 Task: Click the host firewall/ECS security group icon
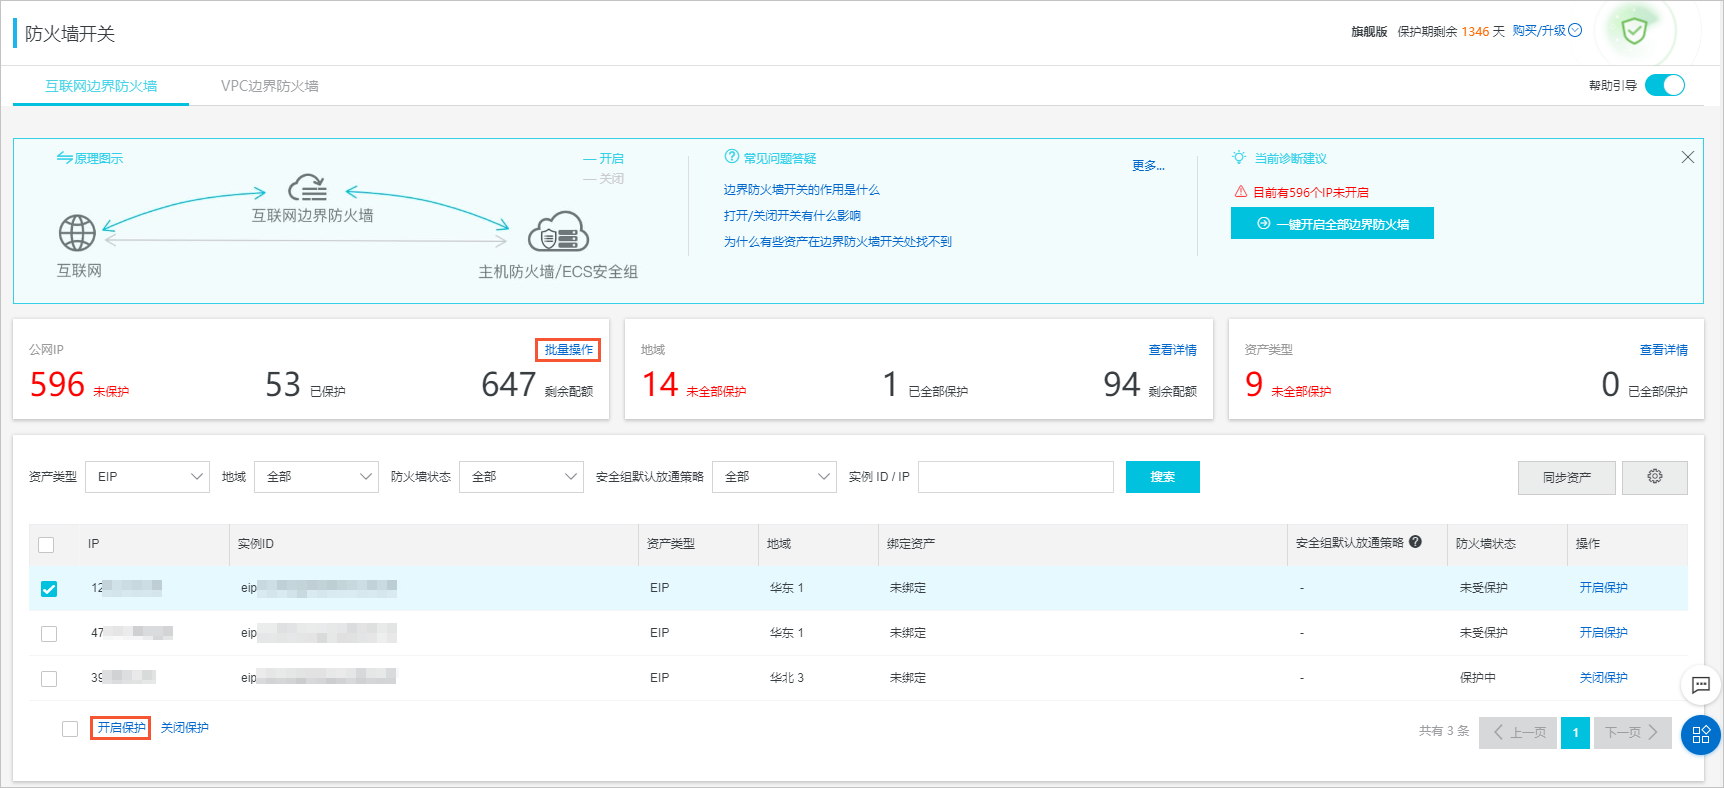click(558, 232)
